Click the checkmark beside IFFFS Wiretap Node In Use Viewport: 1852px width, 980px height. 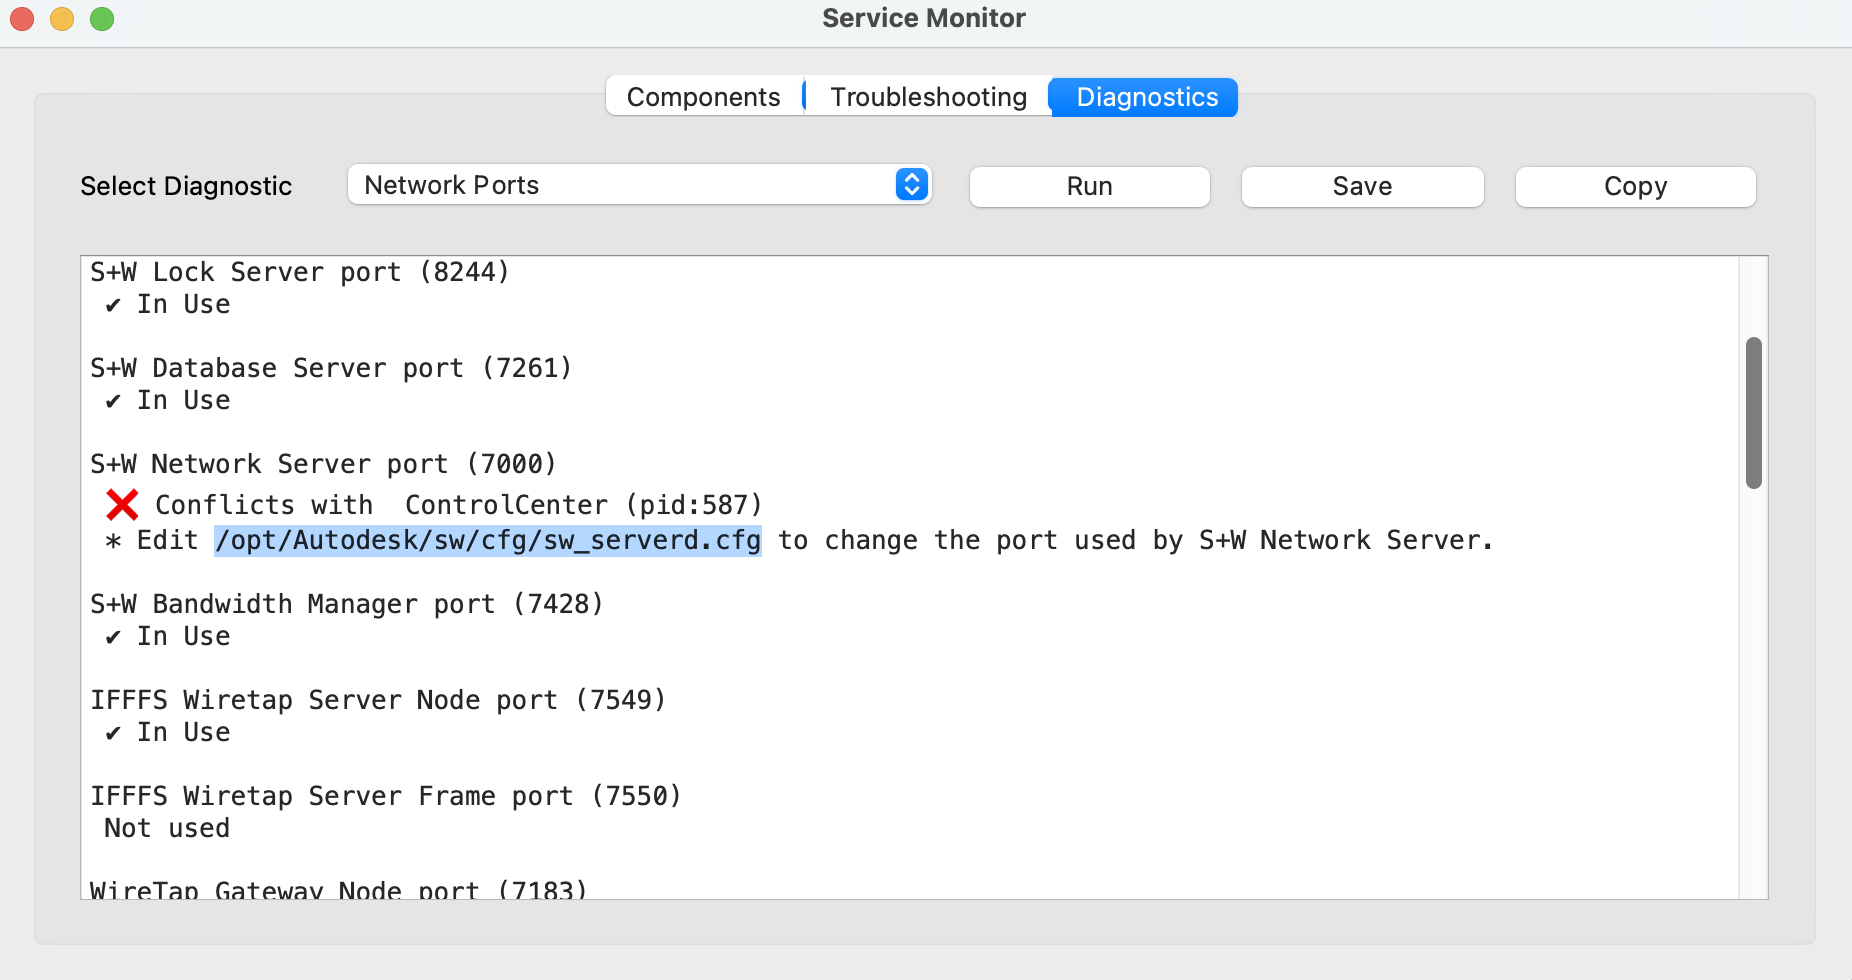point(112,732)
